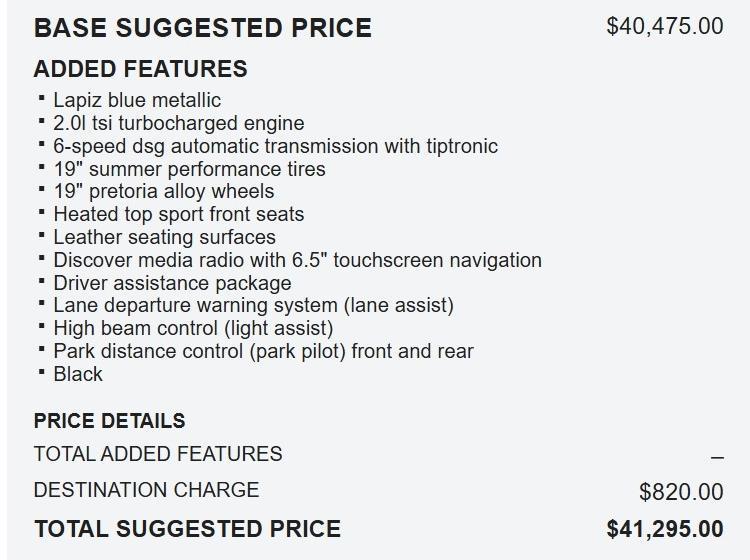Screen dimensions: 750x560
Task: Select the Lapiz blue metallic feature
Action: (137, 100)
